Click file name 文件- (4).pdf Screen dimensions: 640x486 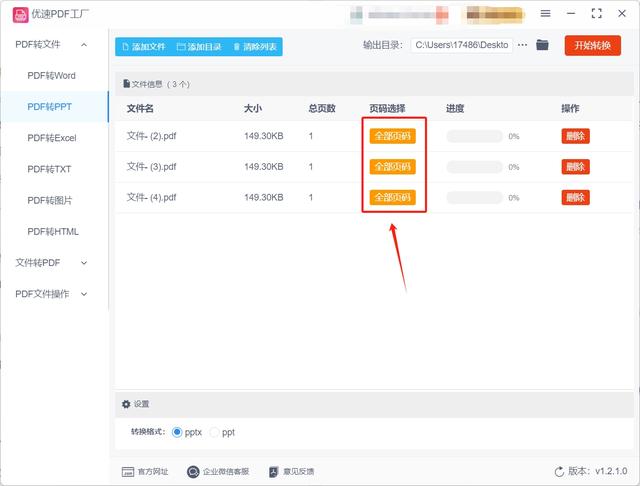pos(151,198)
